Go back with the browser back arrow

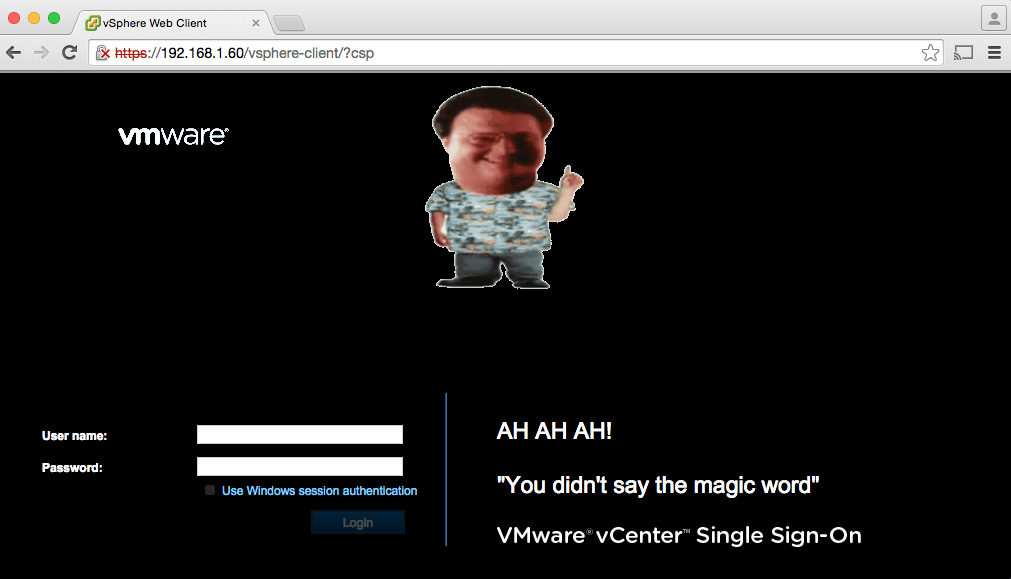click(x=14, y=53)
